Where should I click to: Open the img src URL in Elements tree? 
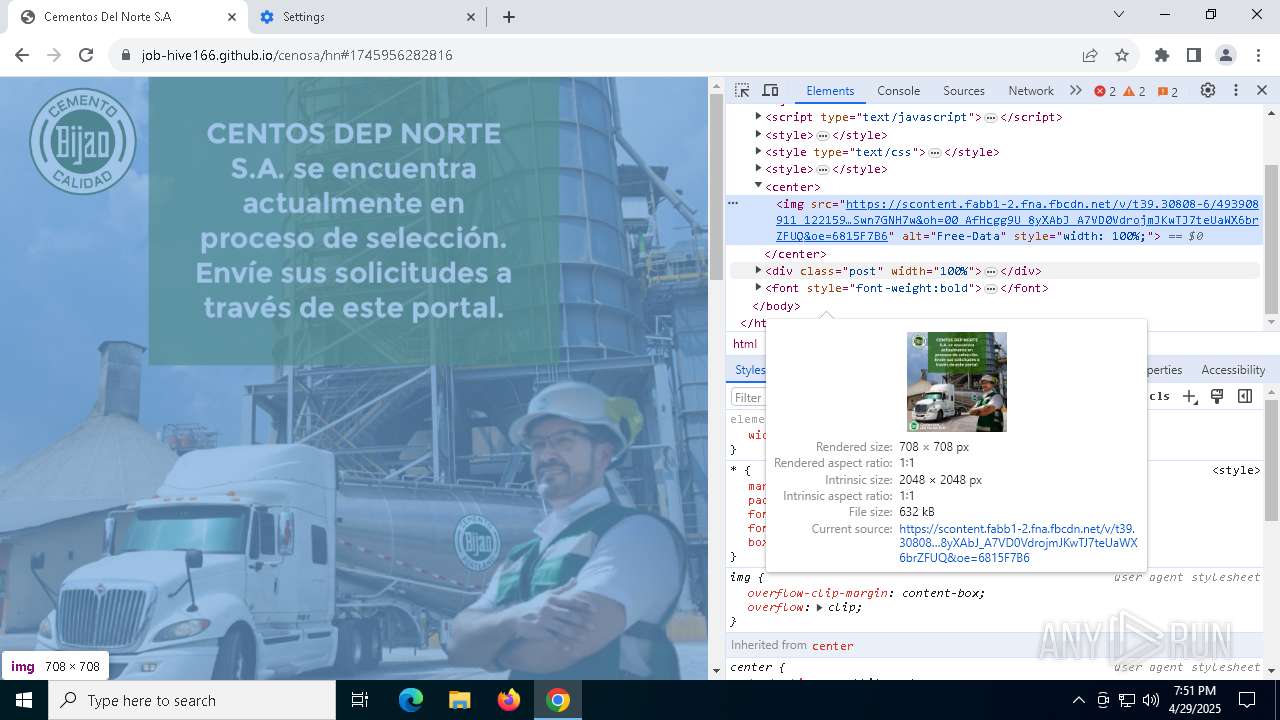[x=1017, y=220]
